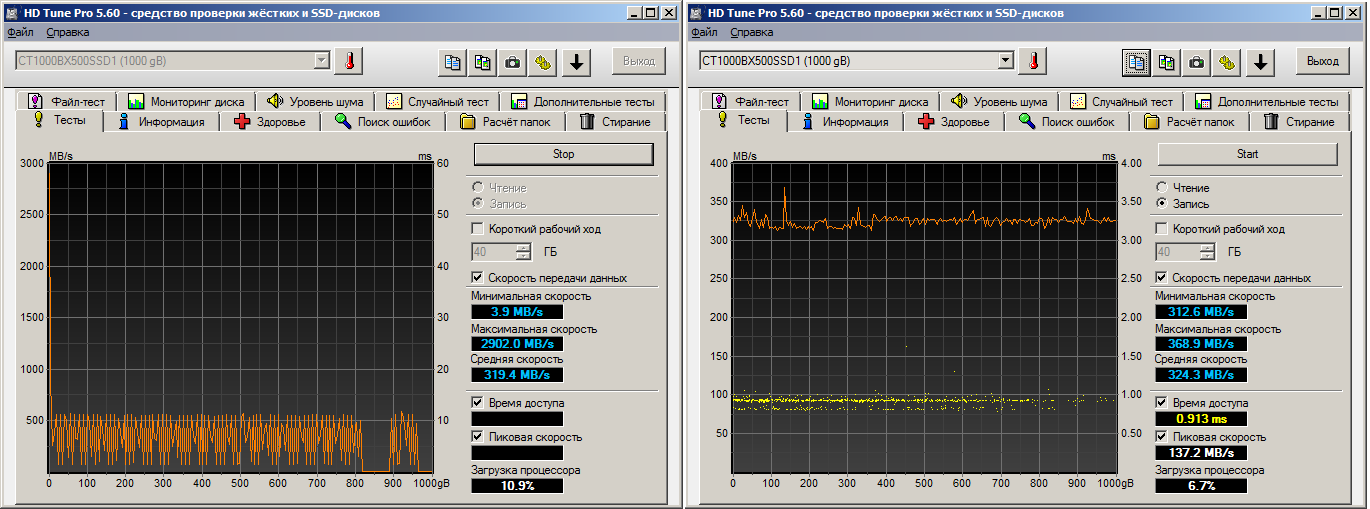Click the camera save-screenshot icon in right window
Image resolution: width=1370 pixels, height=509 pixels.
[1196, 62]
